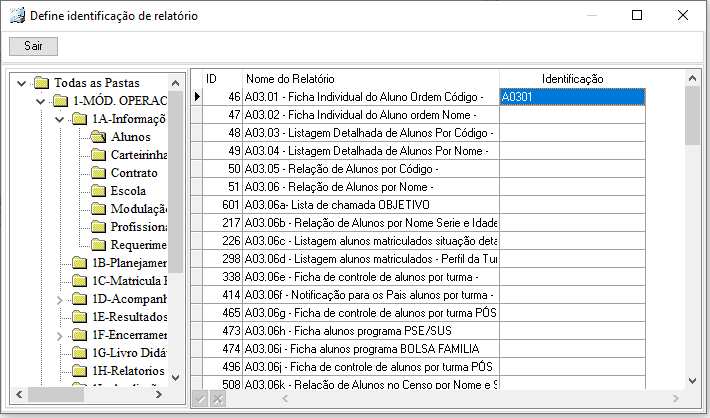Expand the 1D-Acompanh folder node

pyautogui.click(x=59, y=300)
